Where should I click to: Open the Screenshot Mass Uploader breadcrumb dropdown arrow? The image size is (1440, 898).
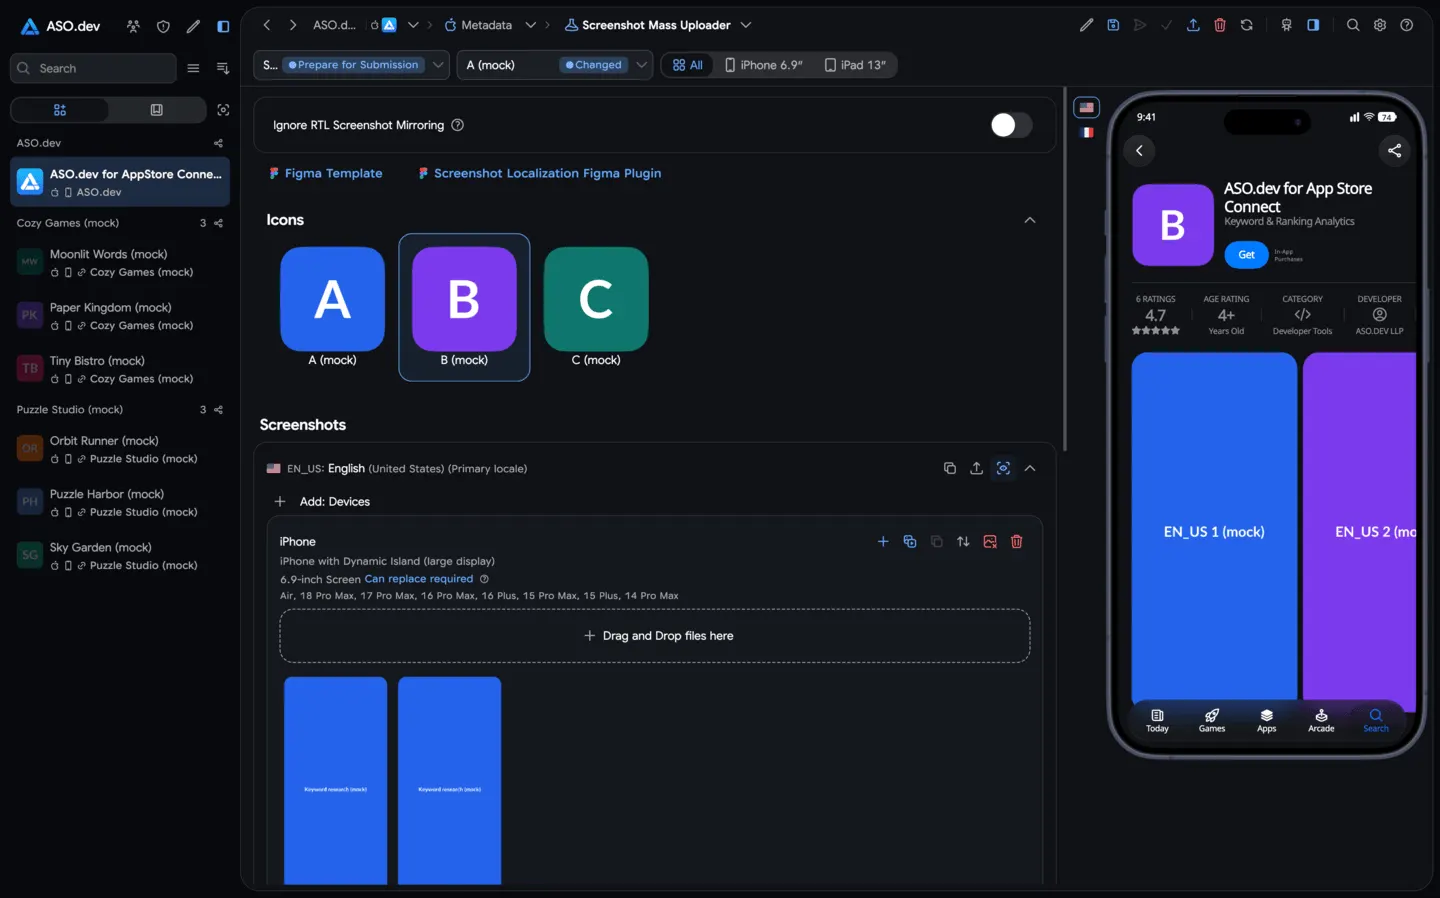pyautogui.click(x=746, y=25)
